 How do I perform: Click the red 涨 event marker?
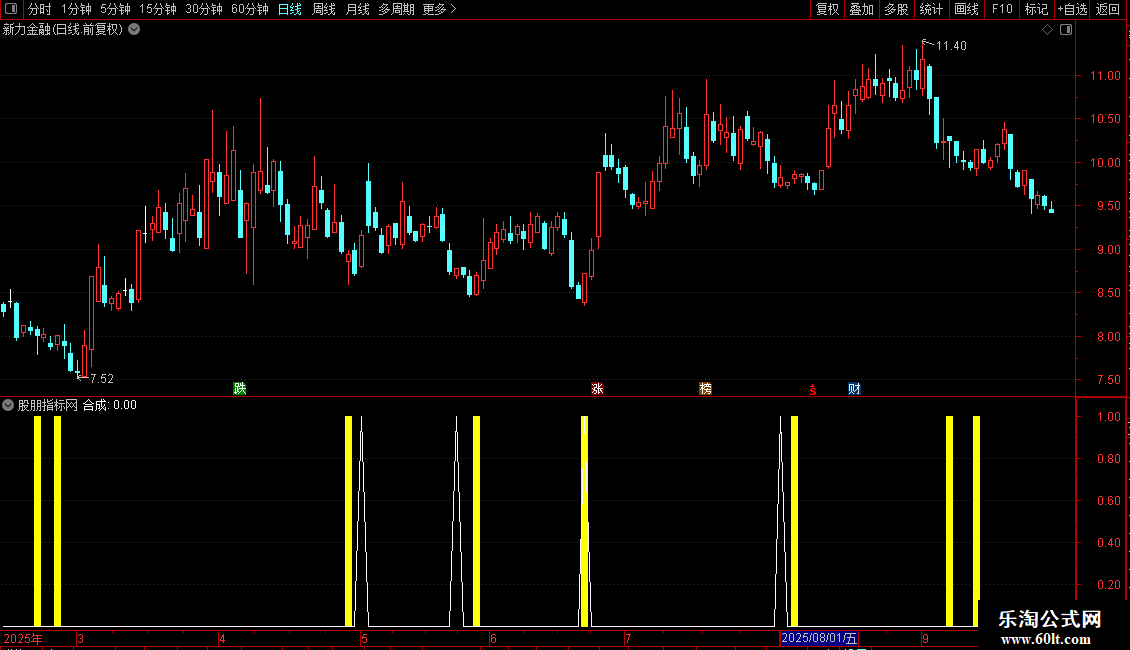597,388
